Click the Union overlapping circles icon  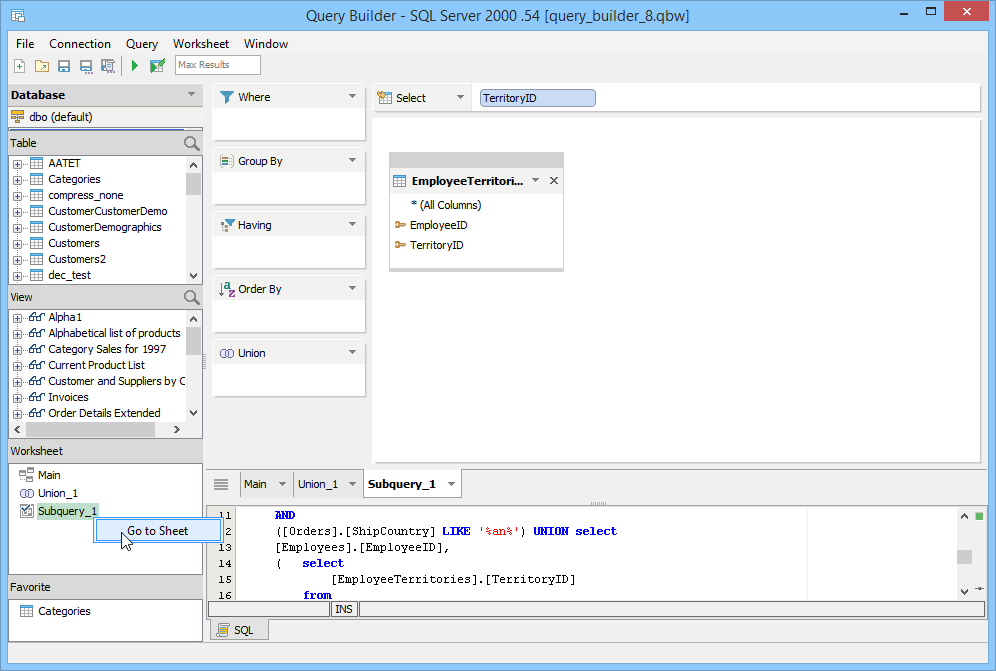pyautogui.click(x=227, y=353)
